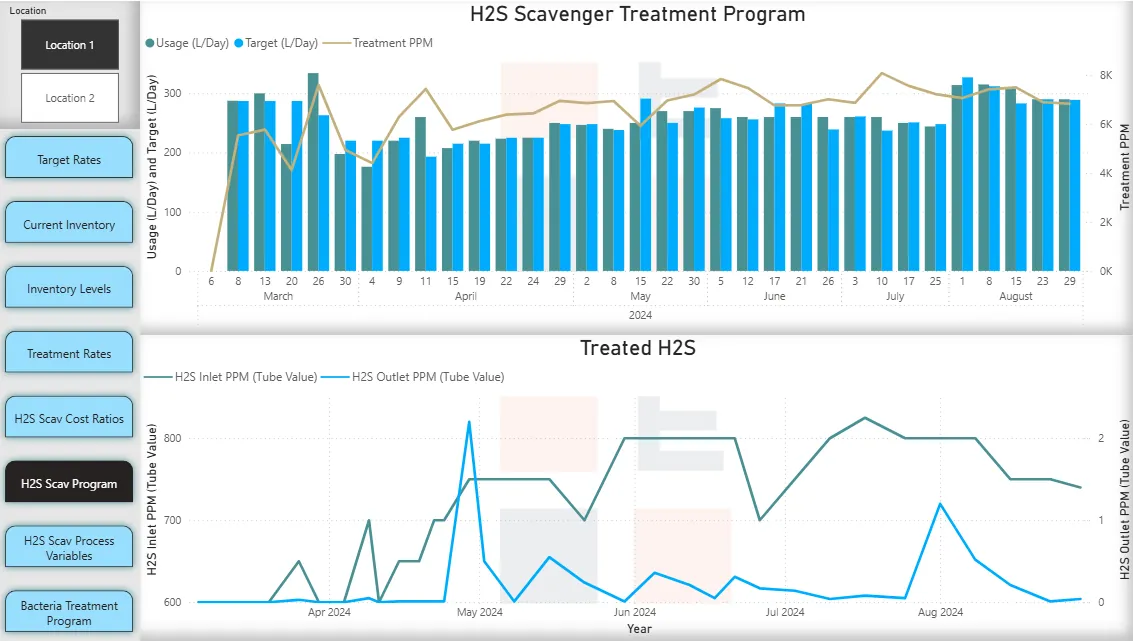Click the H2S Scavenger Treatment Program title
Viewport: 1133px width, 641px height.
coord(637,14)
